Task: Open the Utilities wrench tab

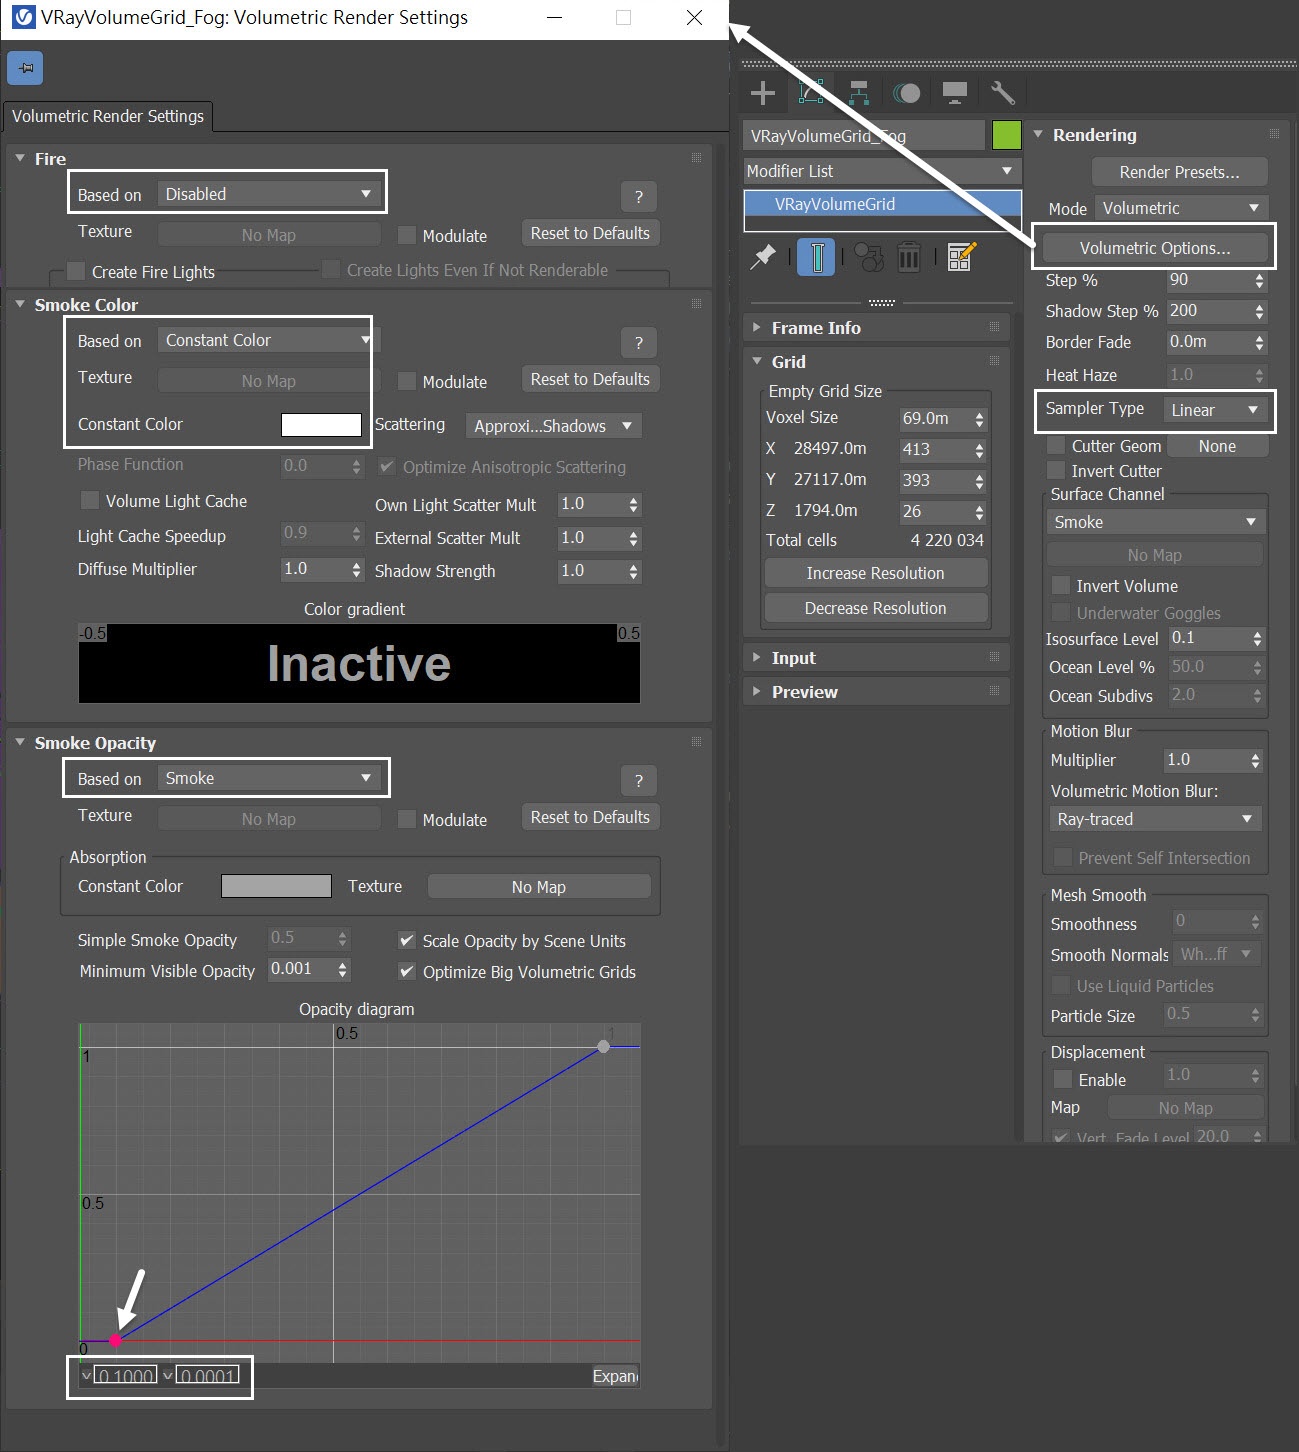Action: pos(1002,93)
